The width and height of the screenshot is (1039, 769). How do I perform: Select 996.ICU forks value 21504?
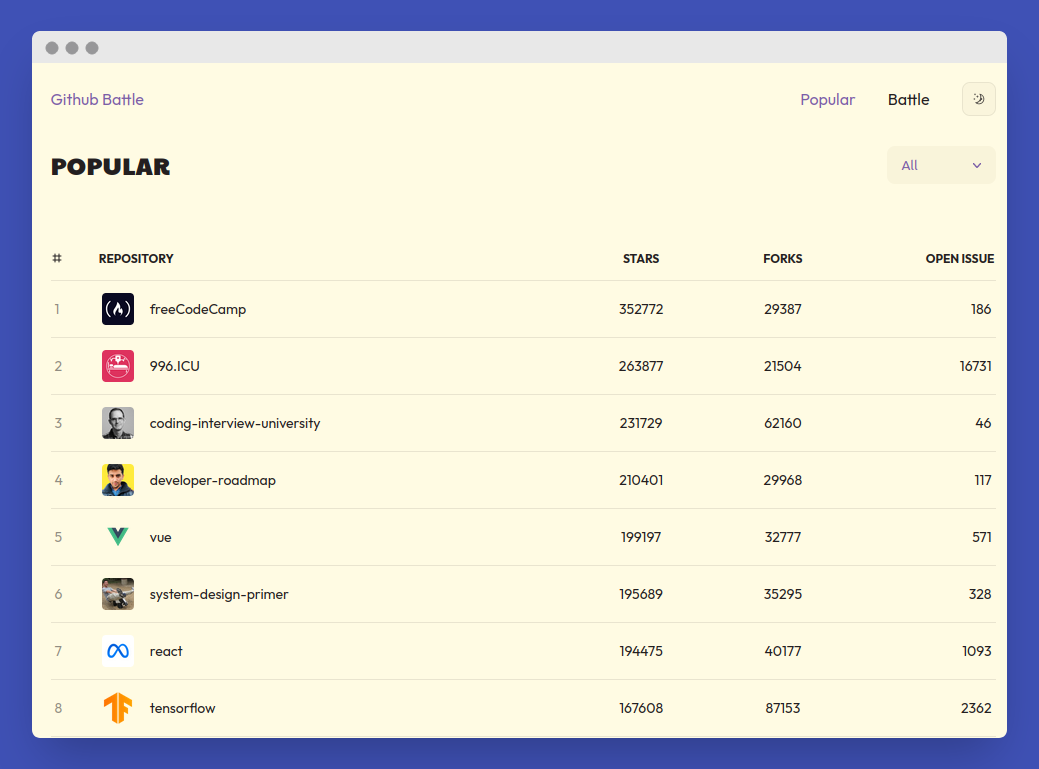(783, 366)
